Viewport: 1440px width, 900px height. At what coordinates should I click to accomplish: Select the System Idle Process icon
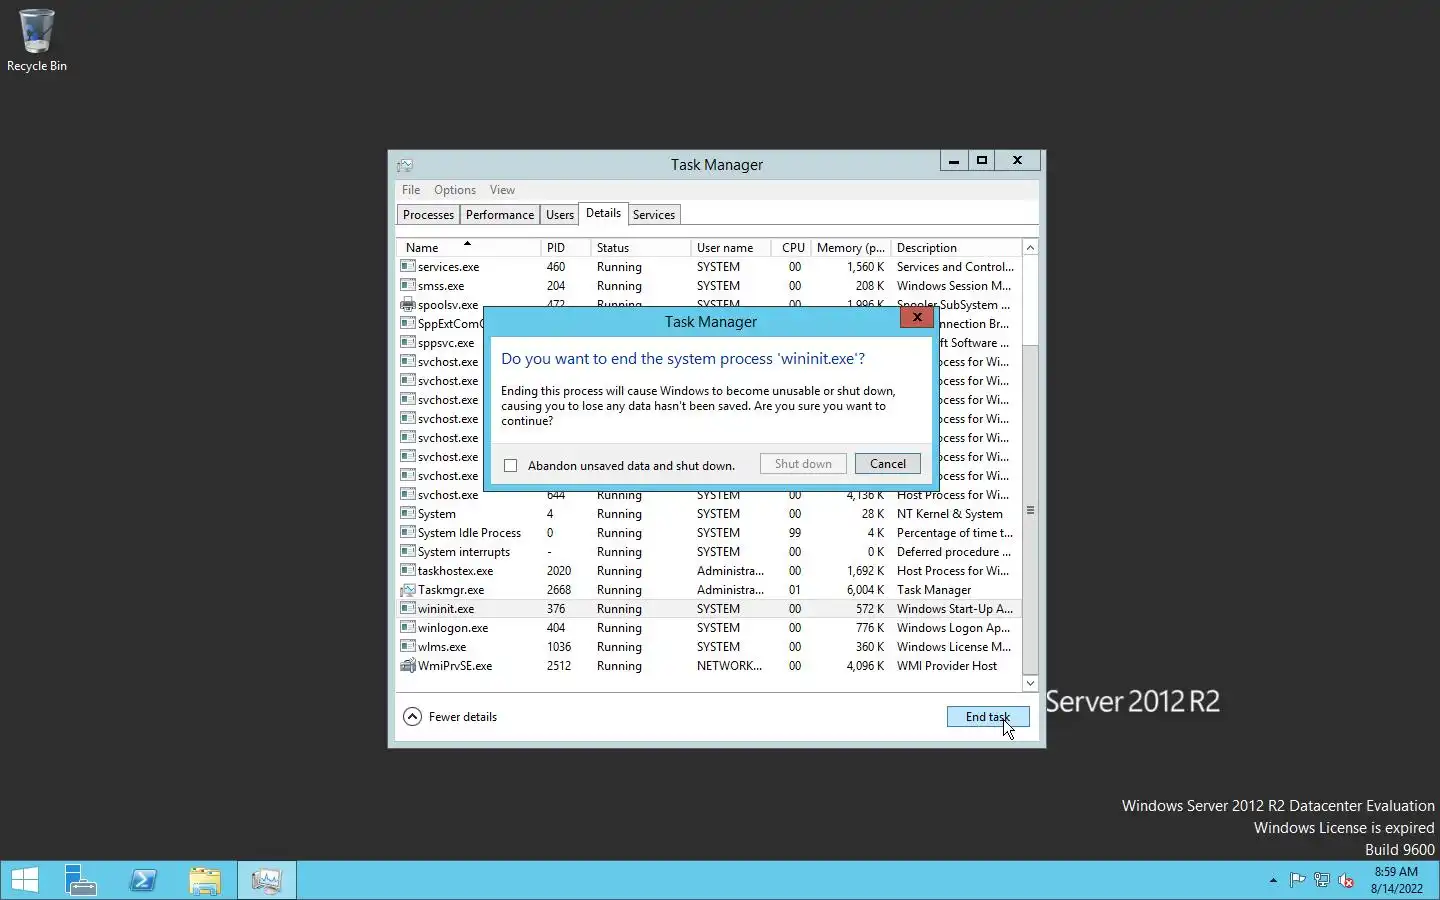point(408,533)
